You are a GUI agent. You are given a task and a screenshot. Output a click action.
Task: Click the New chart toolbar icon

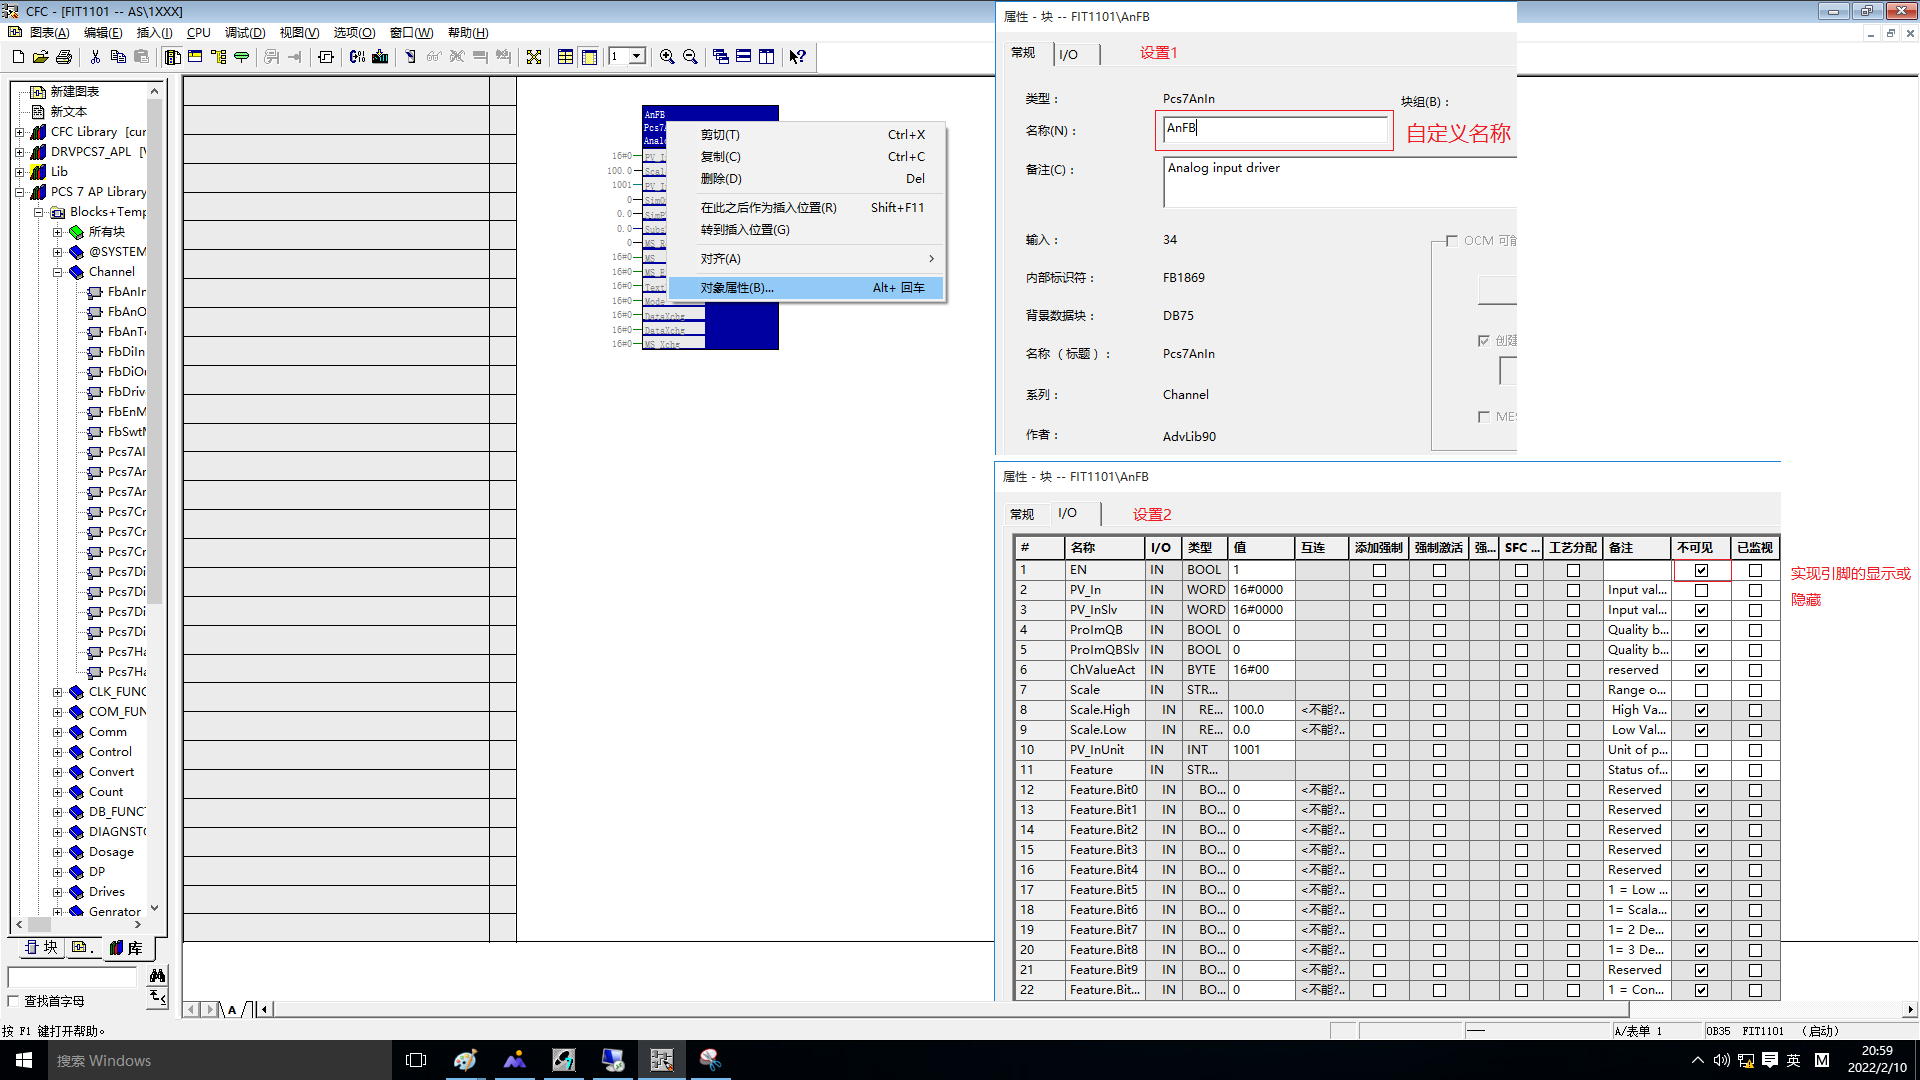pos(18,57)
